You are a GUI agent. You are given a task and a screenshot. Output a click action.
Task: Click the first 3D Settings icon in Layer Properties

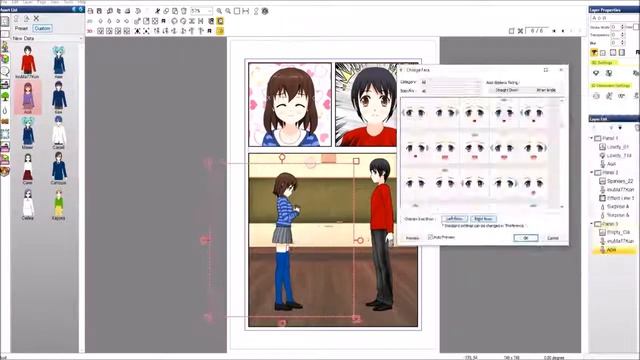coord(596,73)
